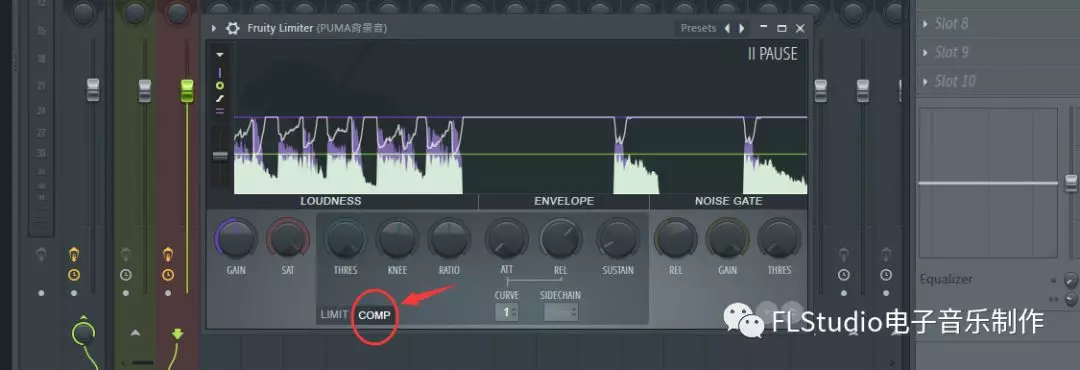Click the orange clock icon on the red mixer track
Screen dimensions: 1080x370
(167, 275)
